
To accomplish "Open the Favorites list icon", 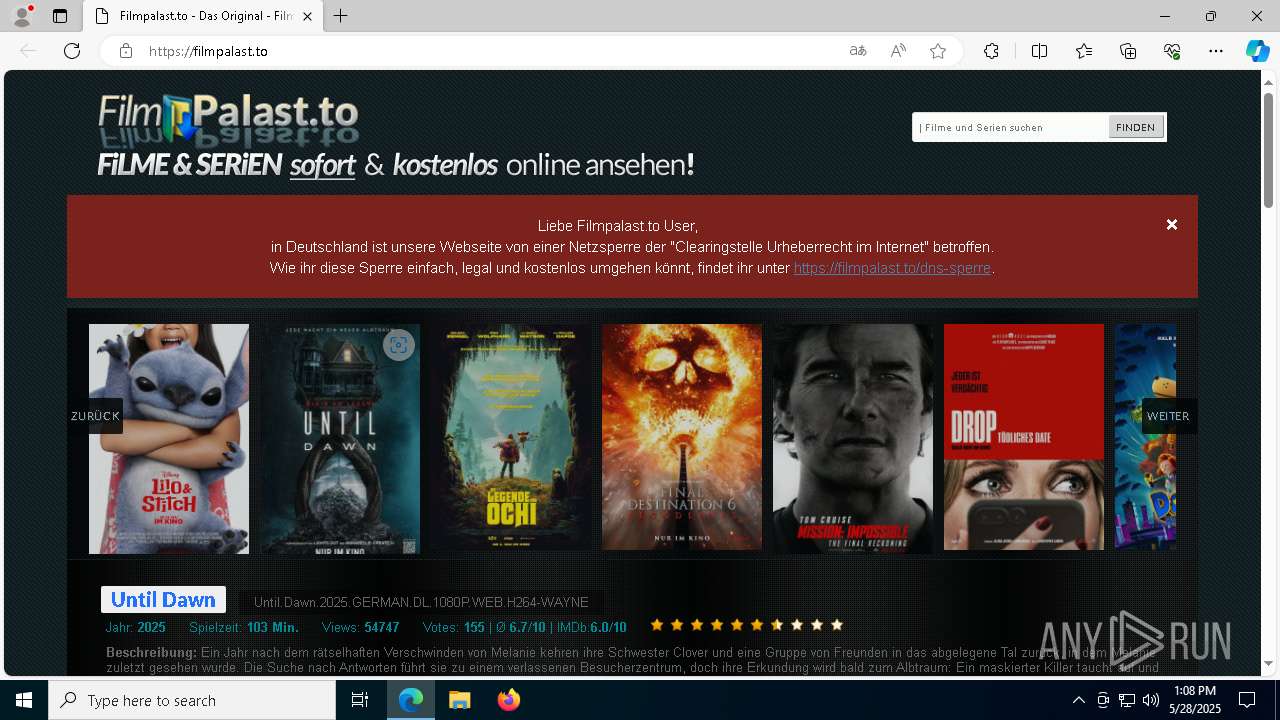I will pos(1084,51).
